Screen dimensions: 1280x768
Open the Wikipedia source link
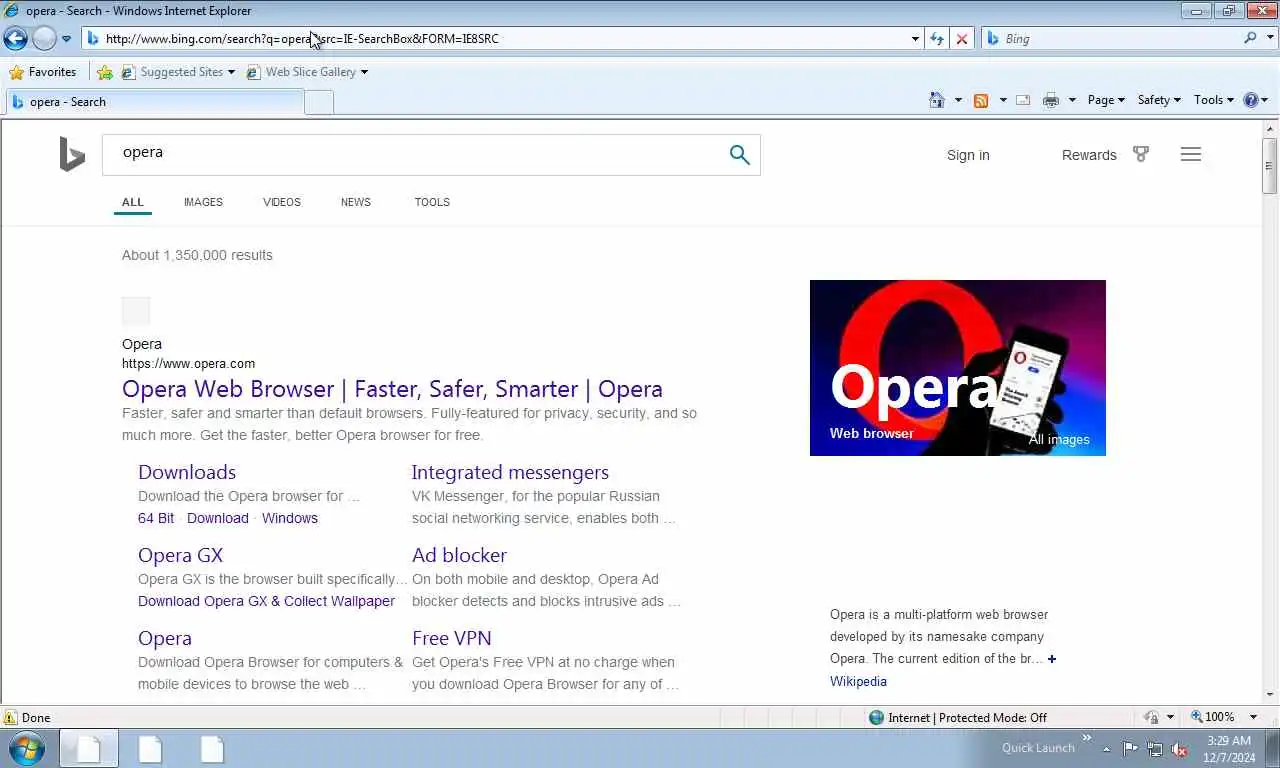(x=858, y=681)
